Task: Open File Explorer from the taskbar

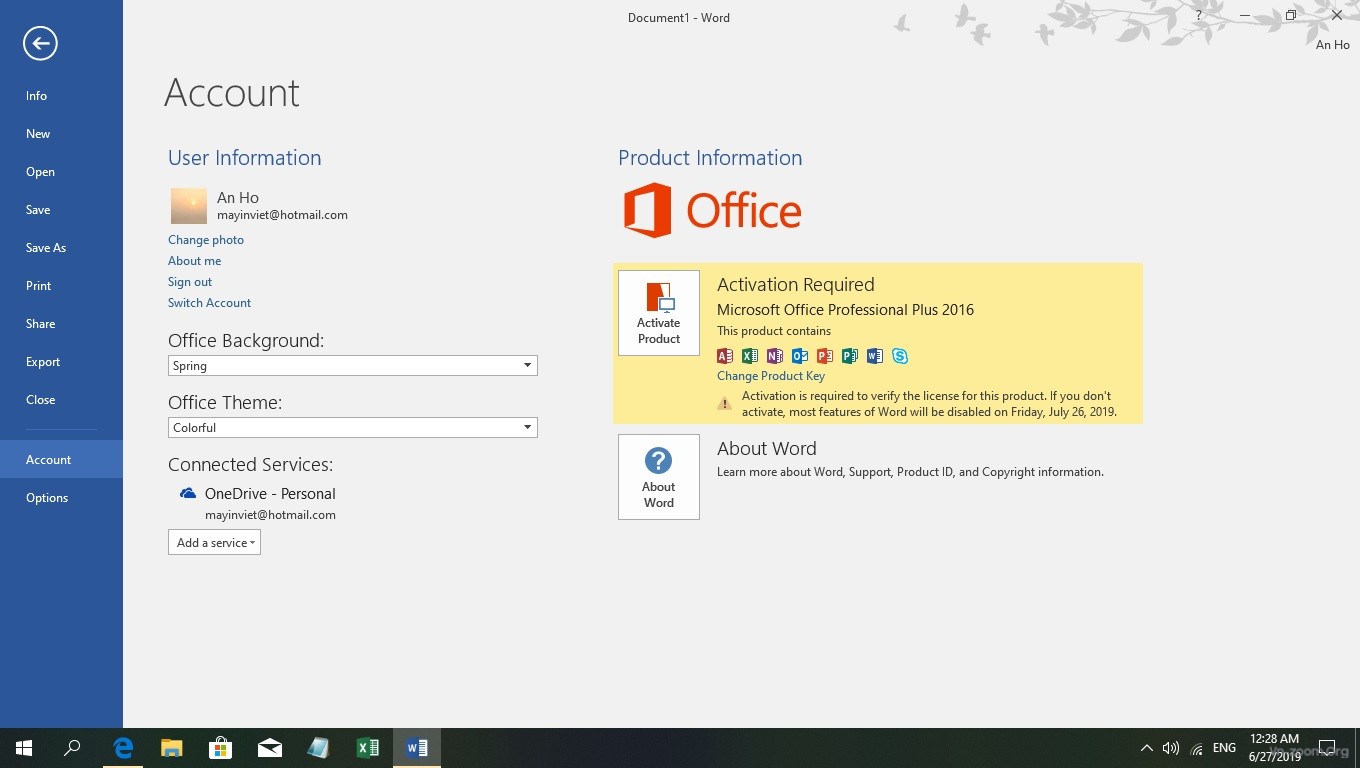Action: pyautogui.click(x=172, y=748)
